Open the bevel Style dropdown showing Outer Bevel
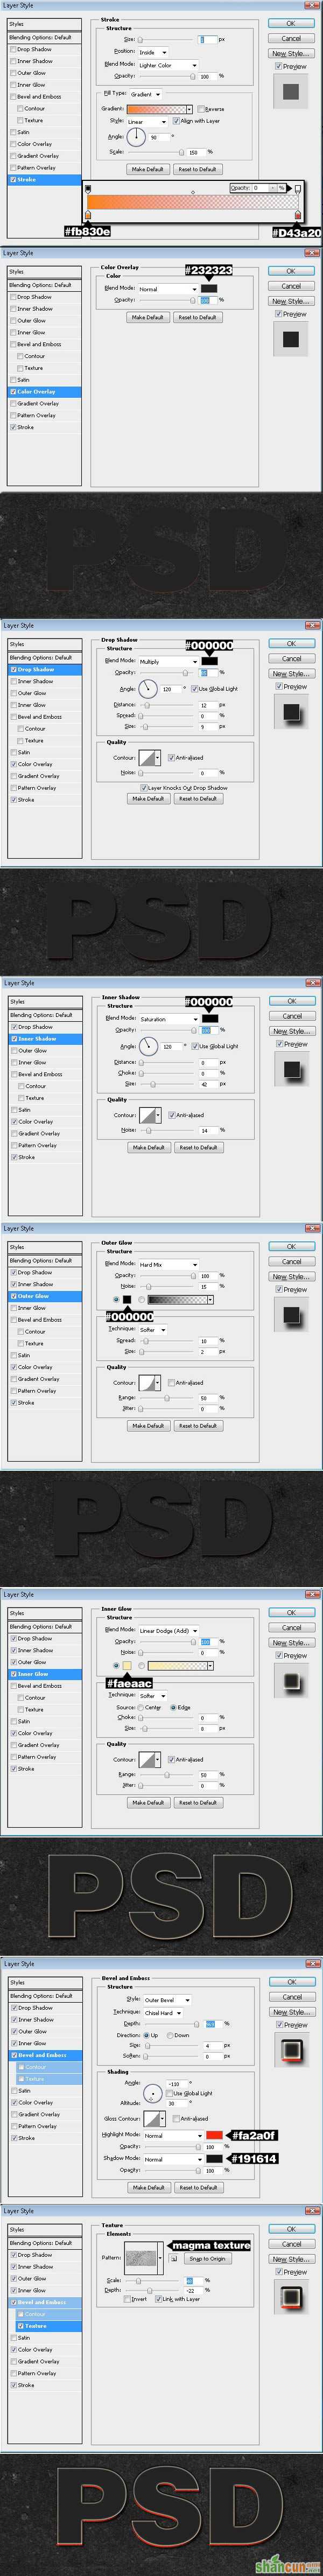The image size is (323, 2576). (167, 2000)
